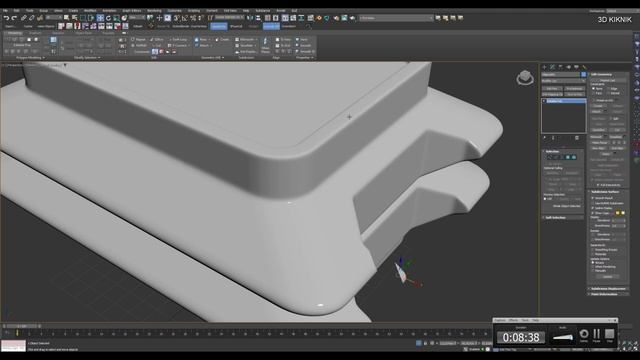Enable Smooth Result checkbox
The width and height of the screenshot is (640, 360).
[x=593, y=198]
